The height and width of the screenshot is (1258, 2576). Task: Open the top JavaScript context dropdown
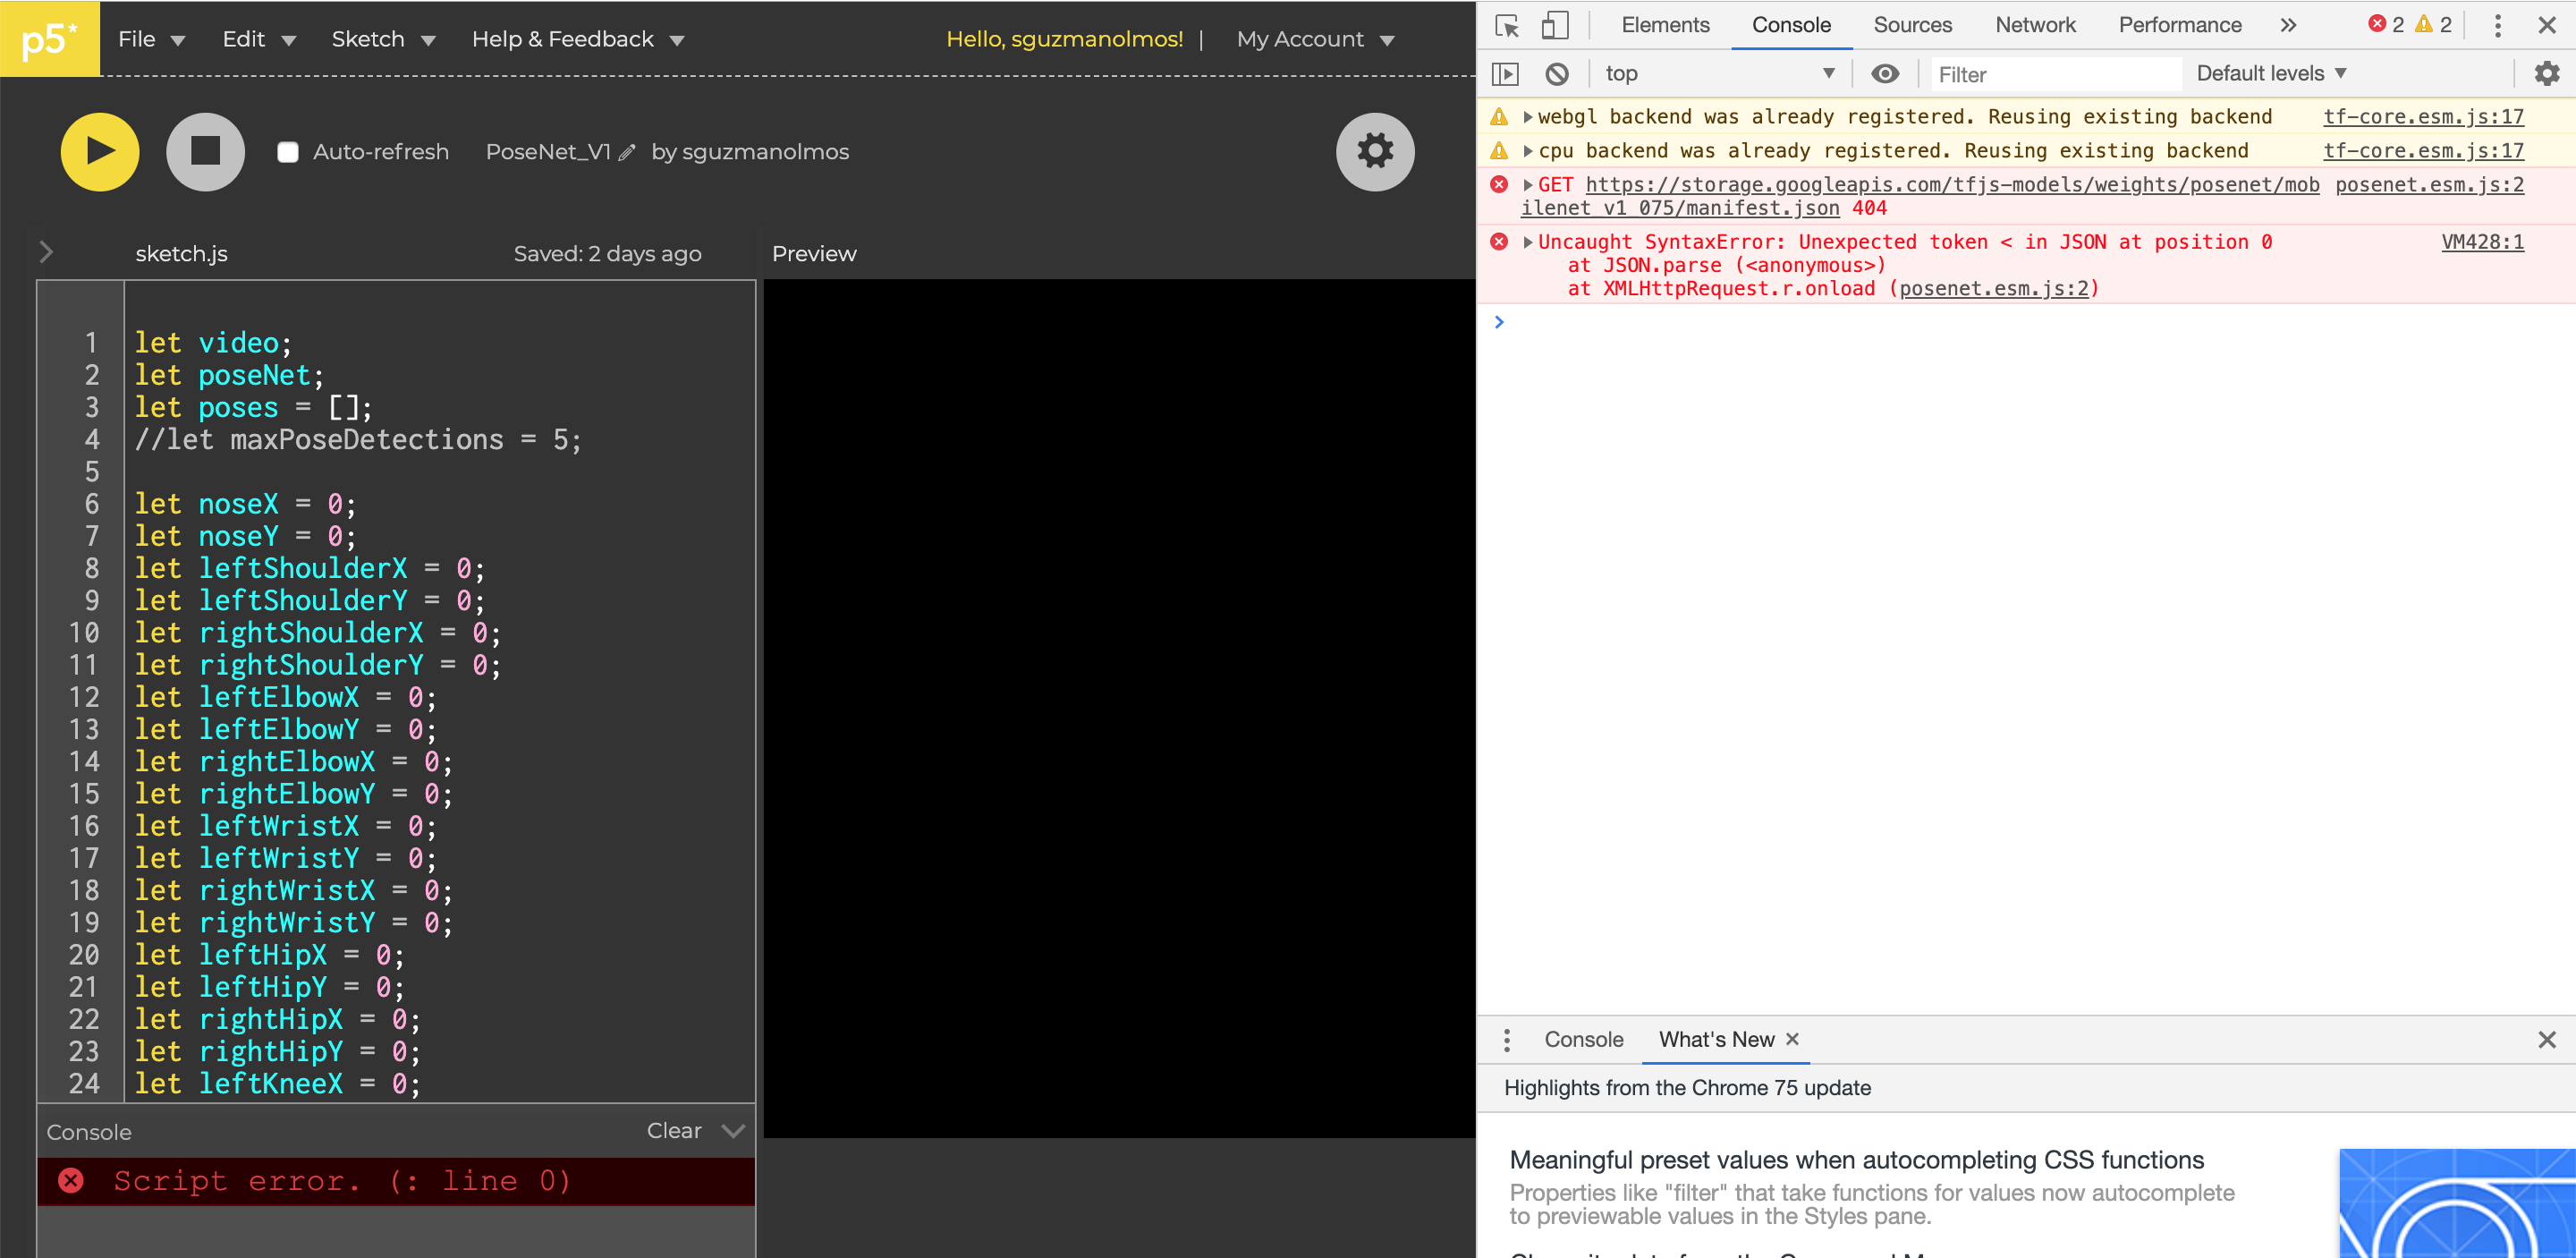coord(1719,74)
